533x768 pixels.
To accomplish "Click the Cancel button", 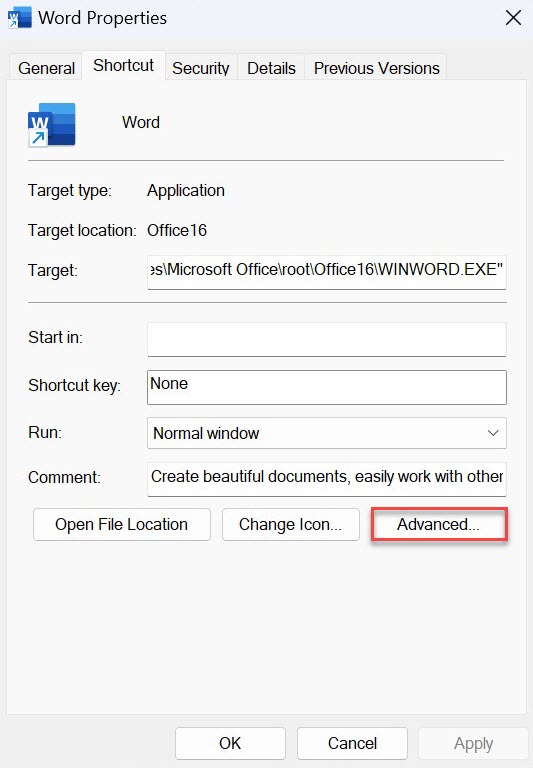I will pyautogui.click(x=352, y=743).
